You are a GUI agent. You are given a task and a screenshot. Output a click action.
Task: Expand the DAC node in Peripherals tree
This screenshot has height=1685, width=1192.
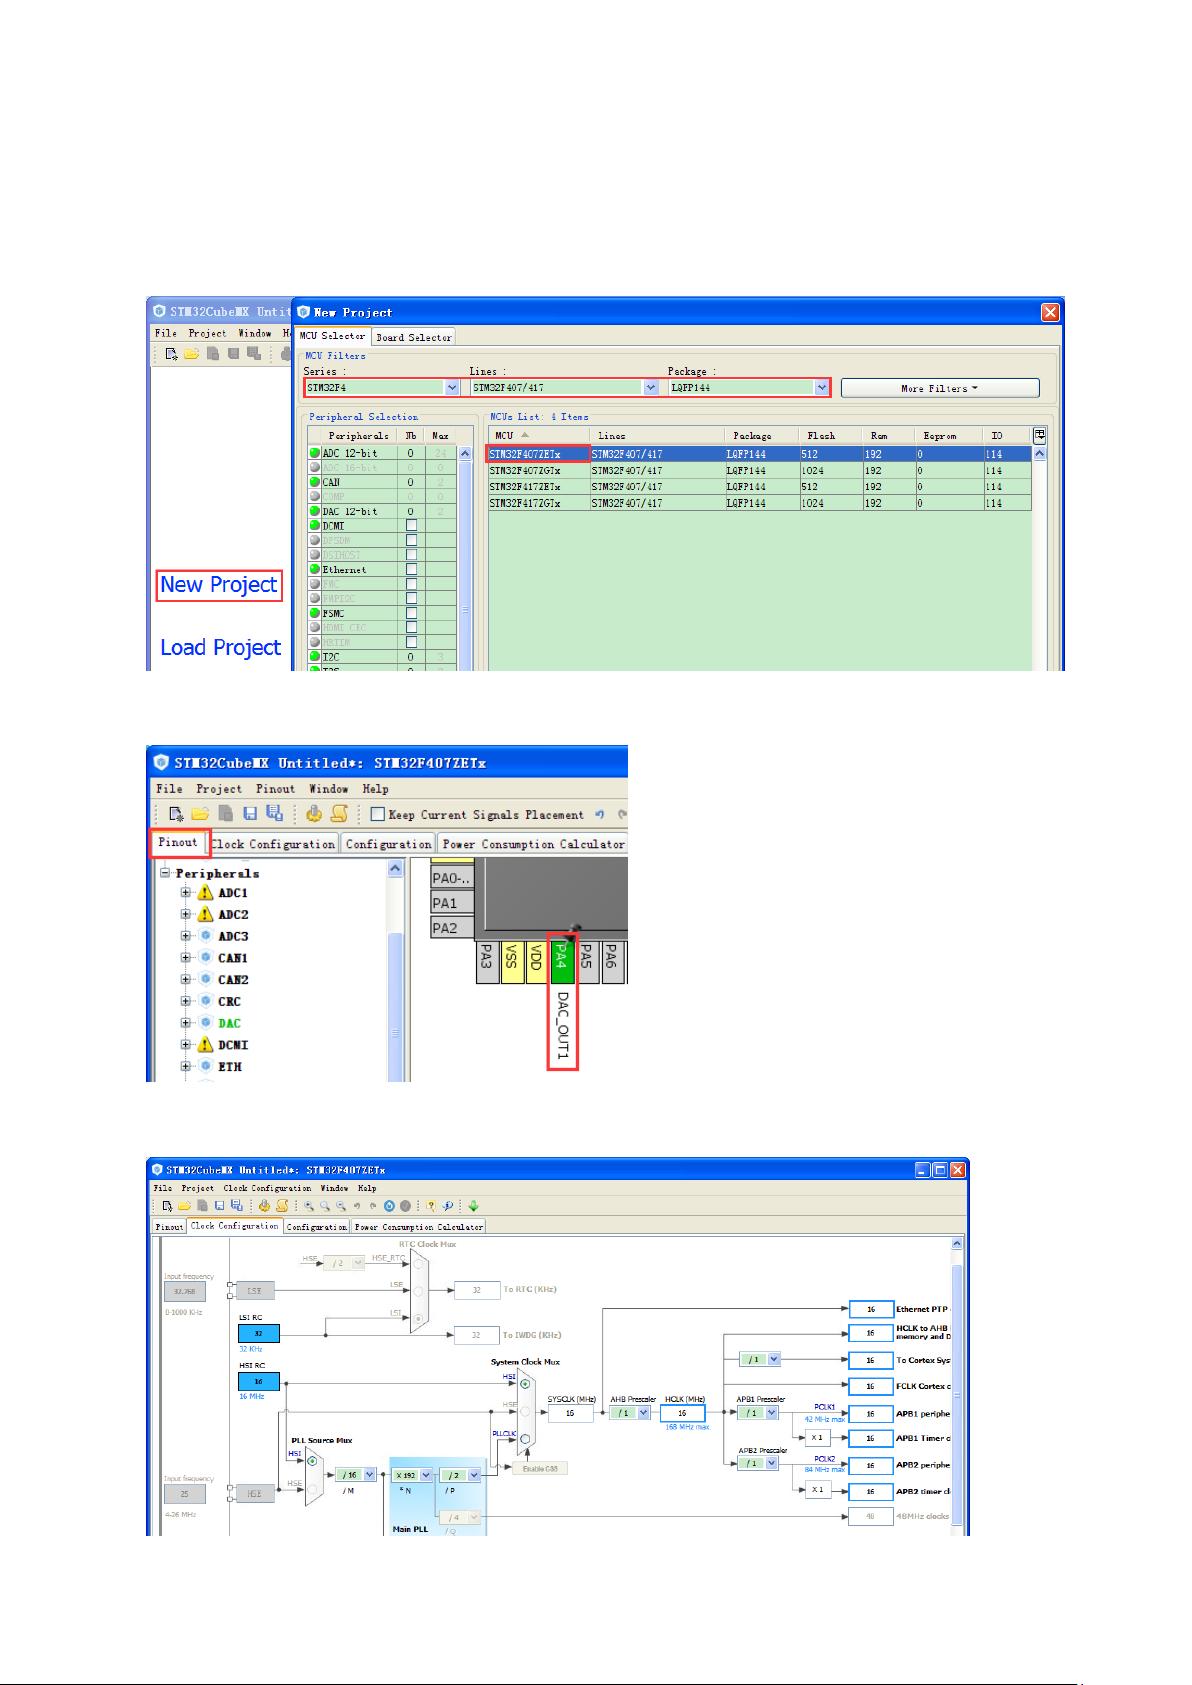(x=186, y=1023)
